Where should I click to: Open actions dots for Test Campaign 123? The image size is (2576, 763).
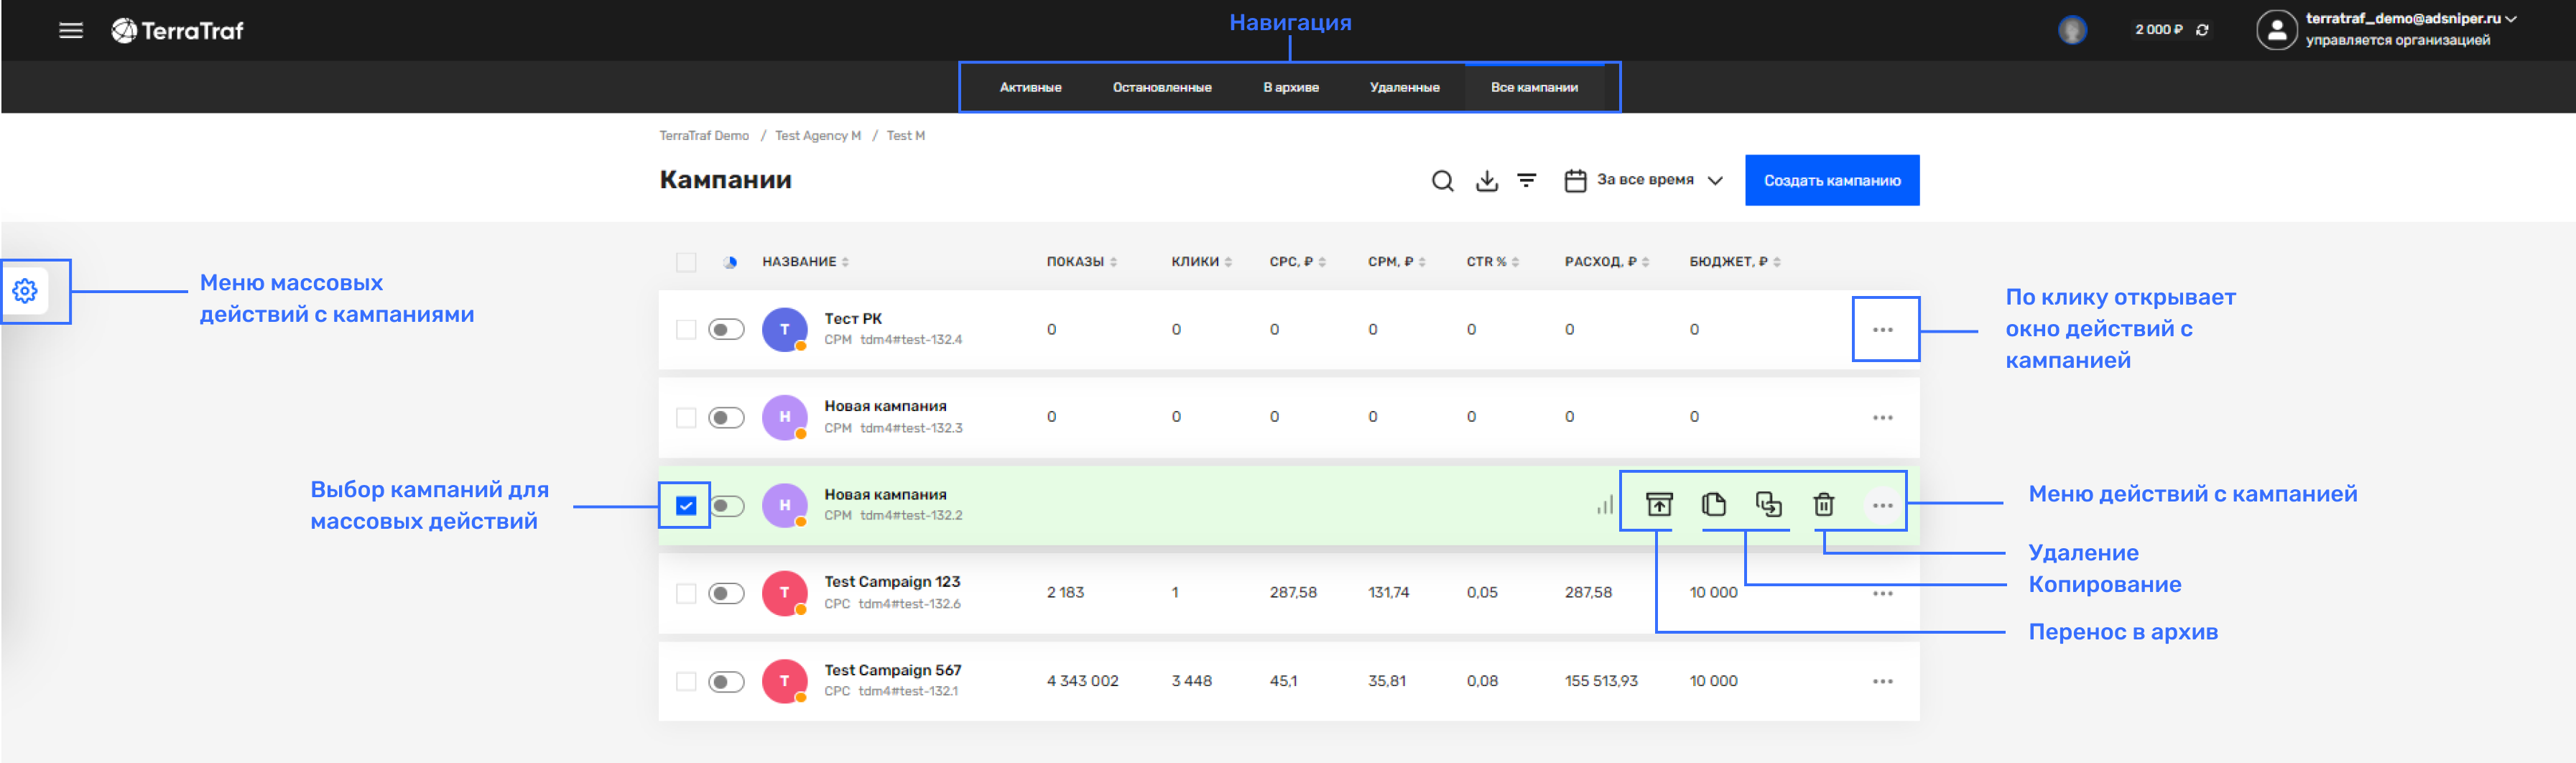pos(1882,593)
